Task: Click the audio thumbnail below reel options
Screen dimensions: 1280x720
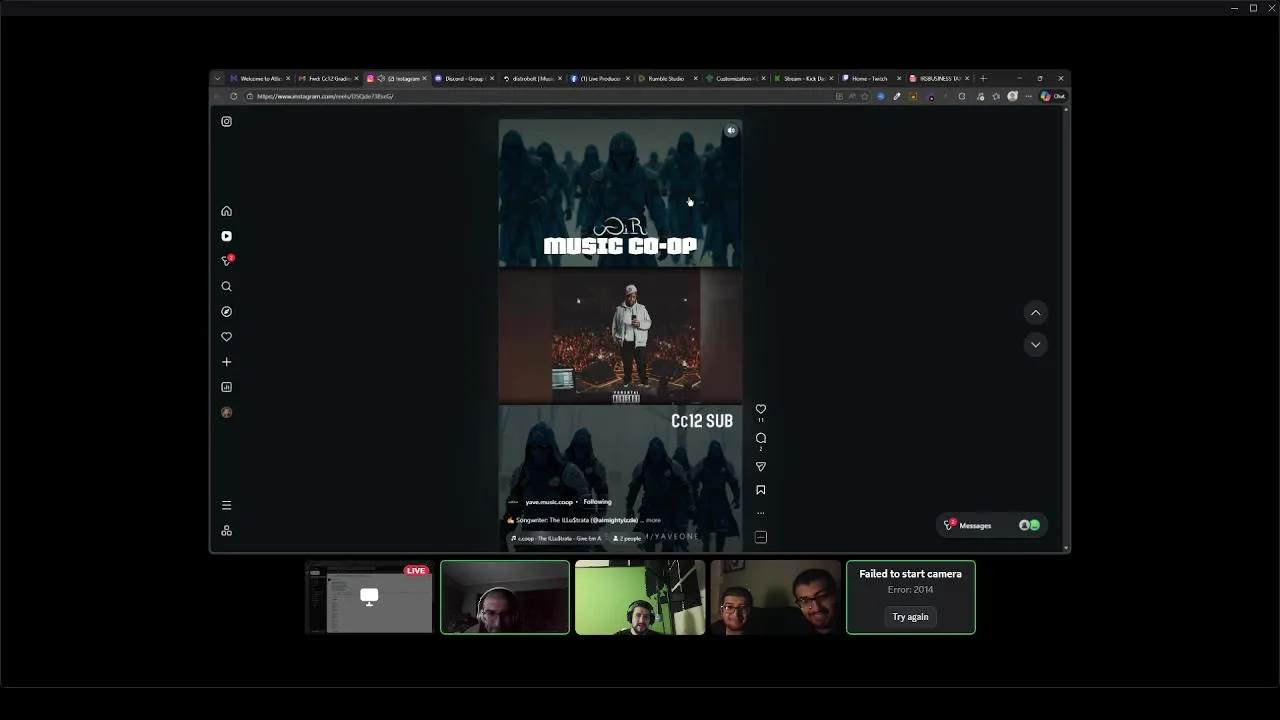Action: (760, 537)
